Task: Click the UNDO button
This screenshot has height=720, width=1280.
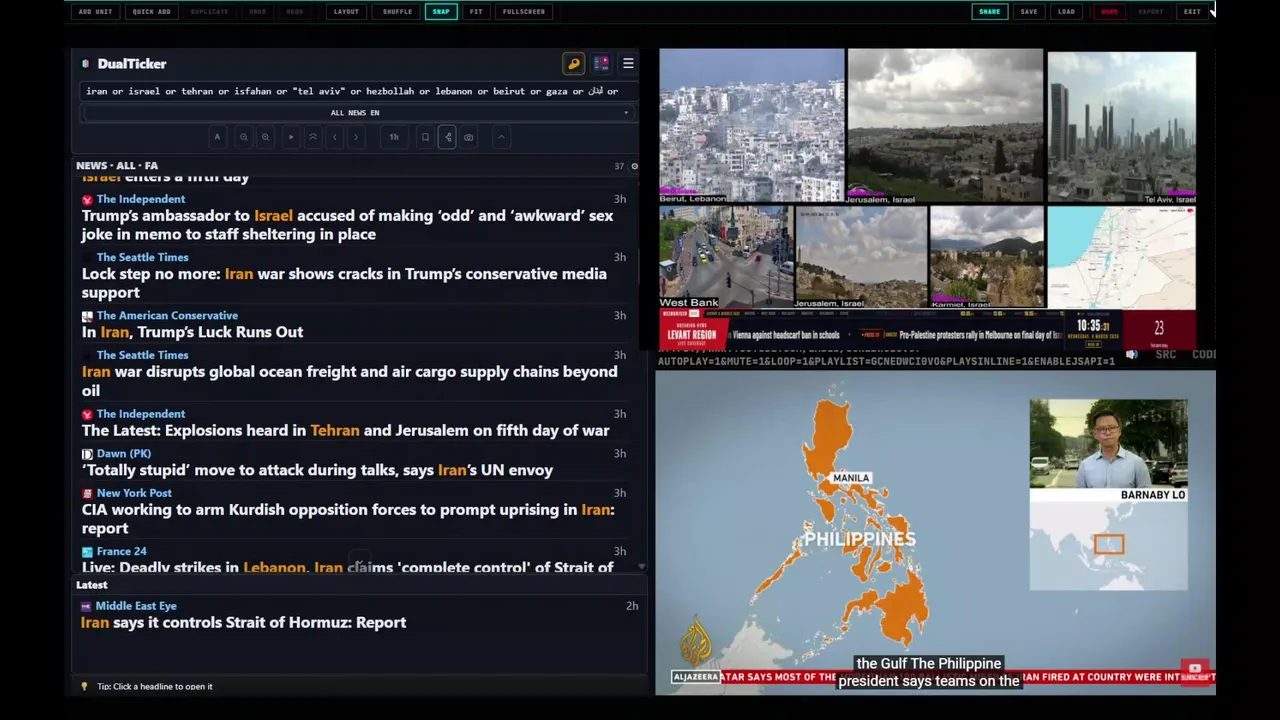Action: (257, 11)
